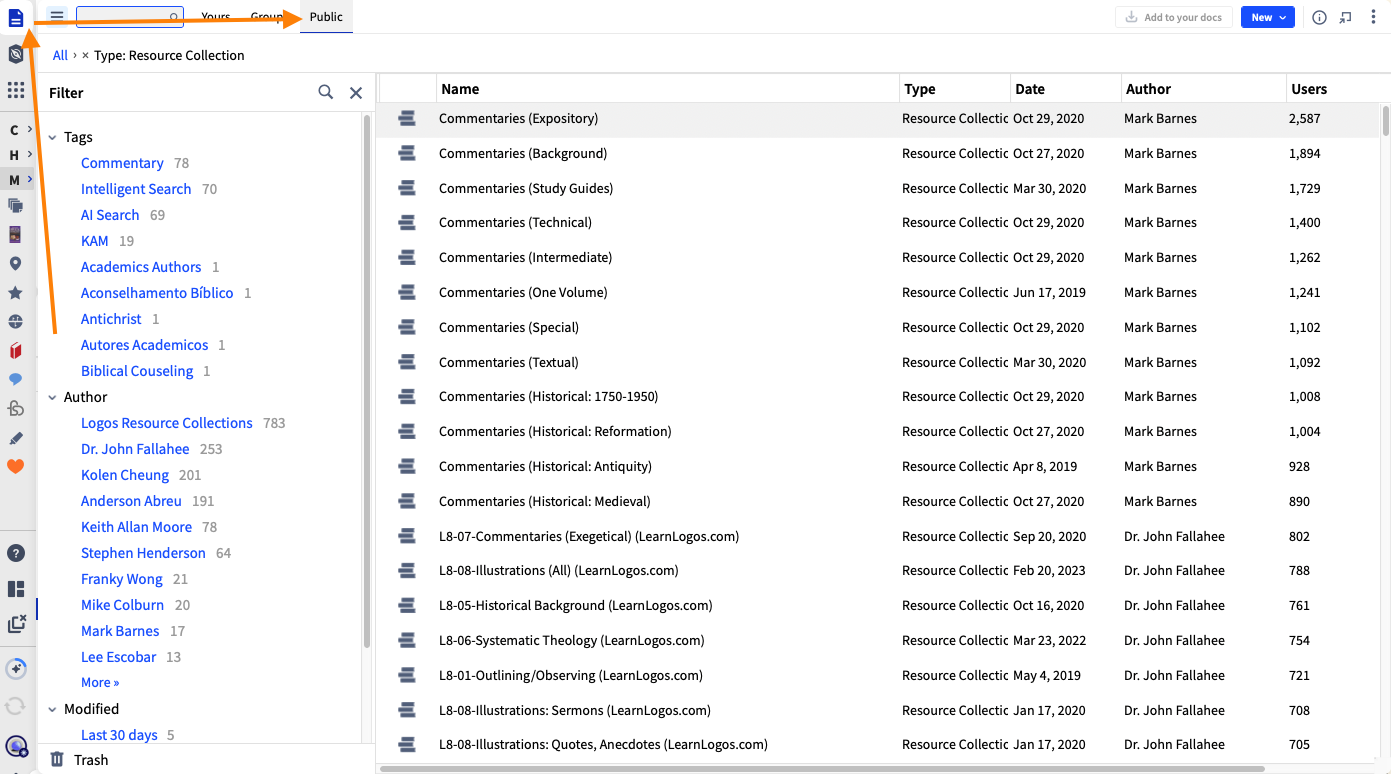The height and width of the screenshot is (774, 1391).
Task: Collapse the Modified filter section
Action: 53,709
